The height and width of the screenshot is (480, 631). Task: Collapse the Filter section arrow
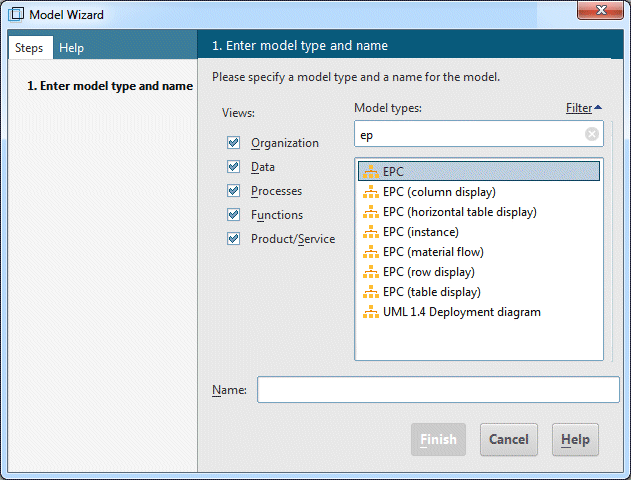click(598, 107)
